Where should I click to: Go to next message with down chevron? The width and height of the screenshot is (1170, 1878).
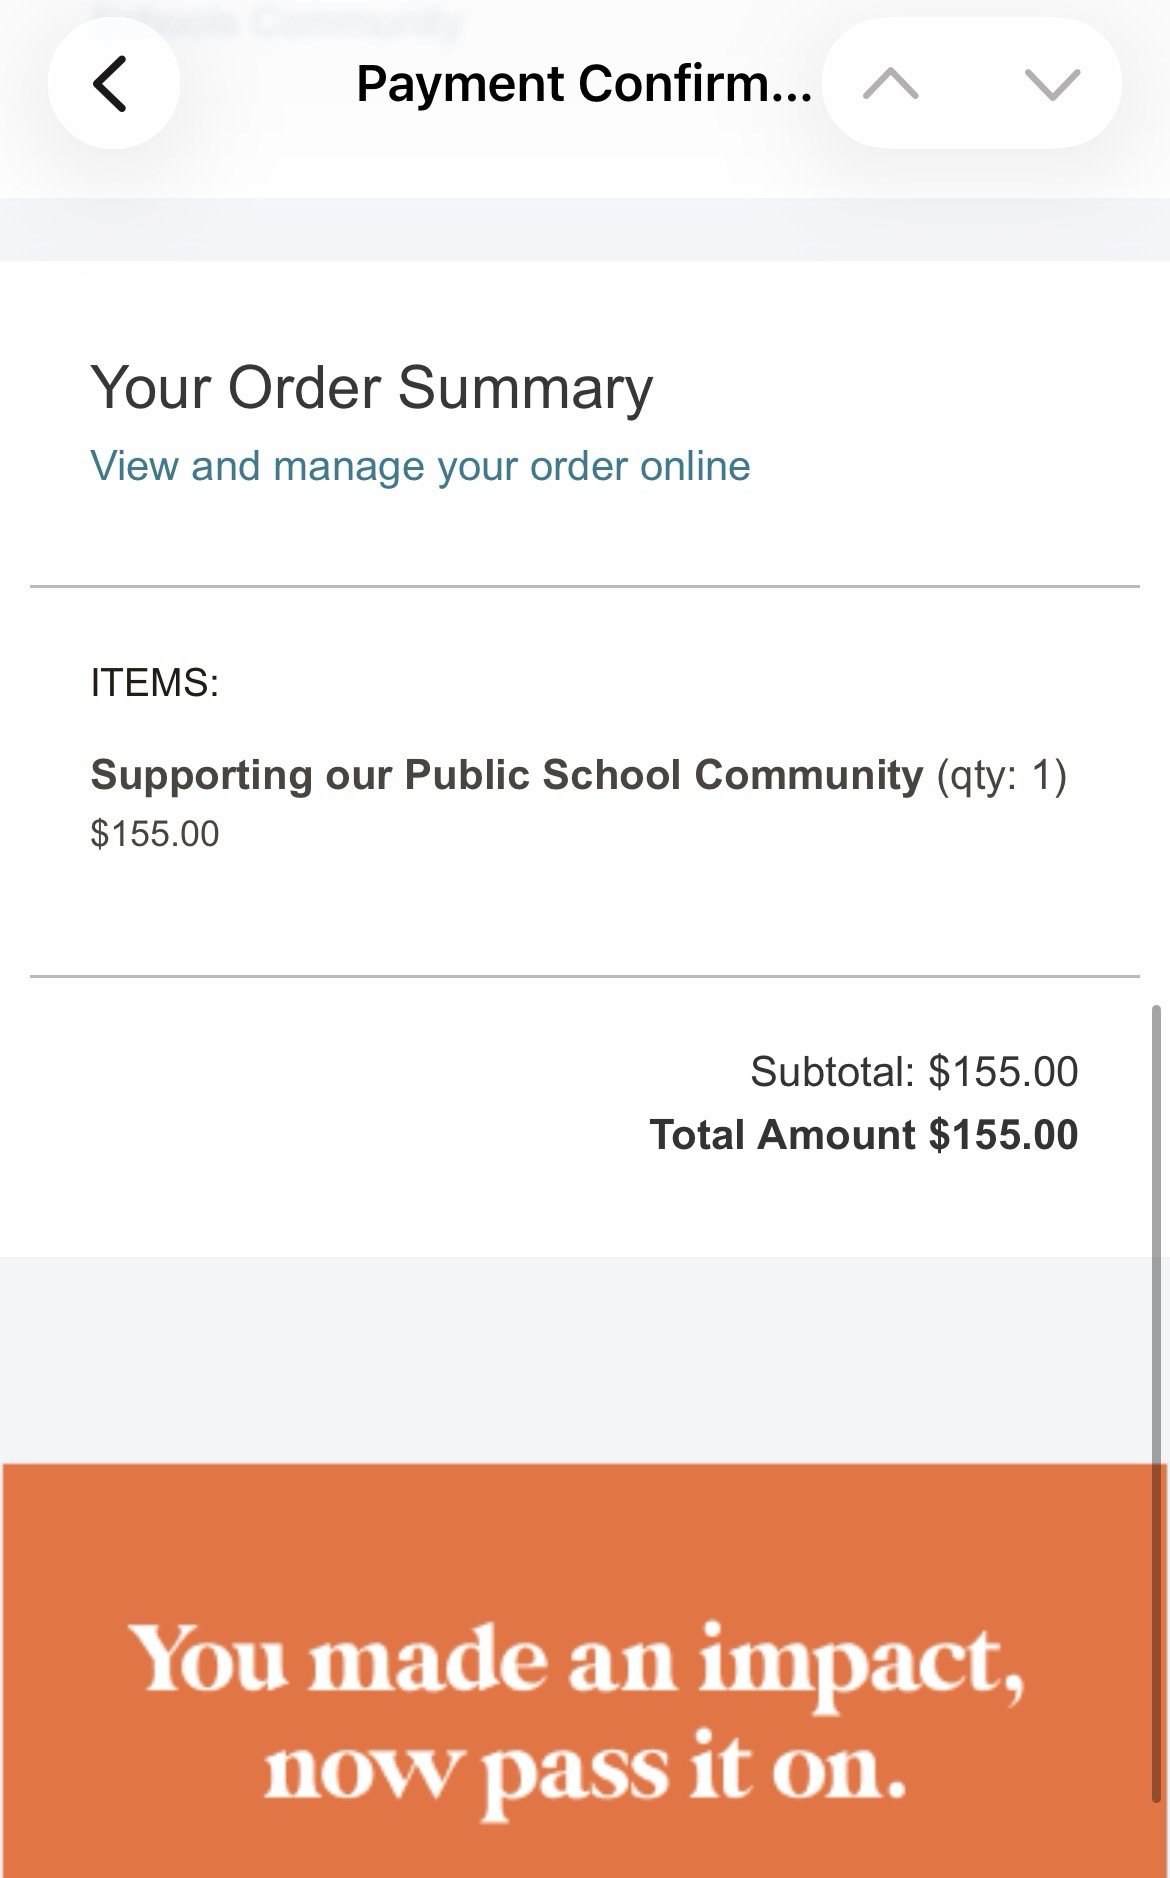click(x=1052, y=84)
